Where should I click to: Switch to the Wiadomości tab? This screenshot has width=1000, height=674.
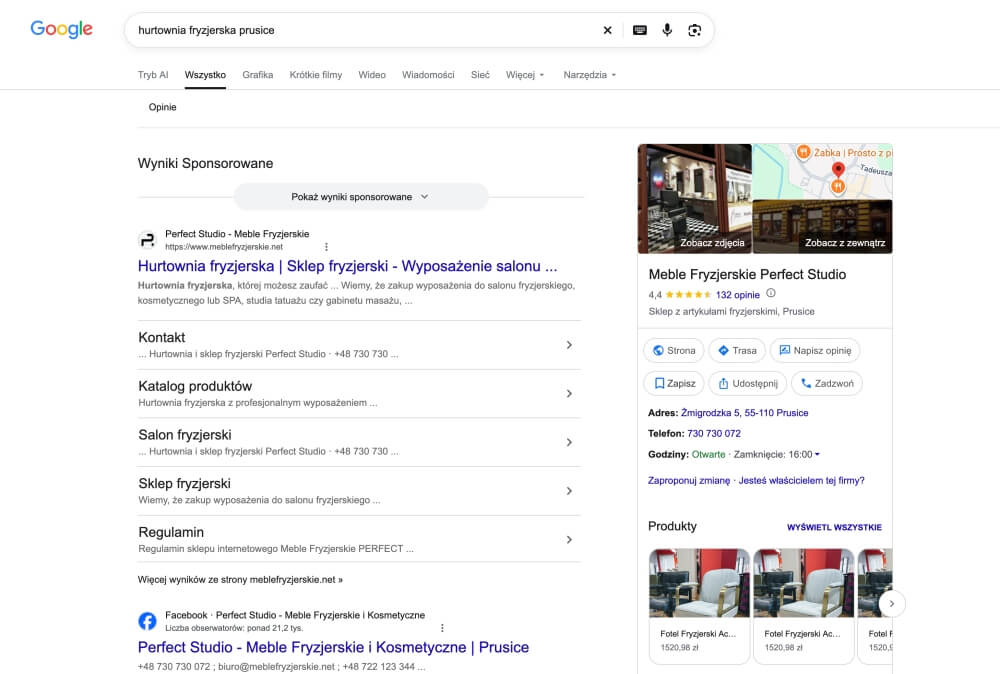point(428,75)
